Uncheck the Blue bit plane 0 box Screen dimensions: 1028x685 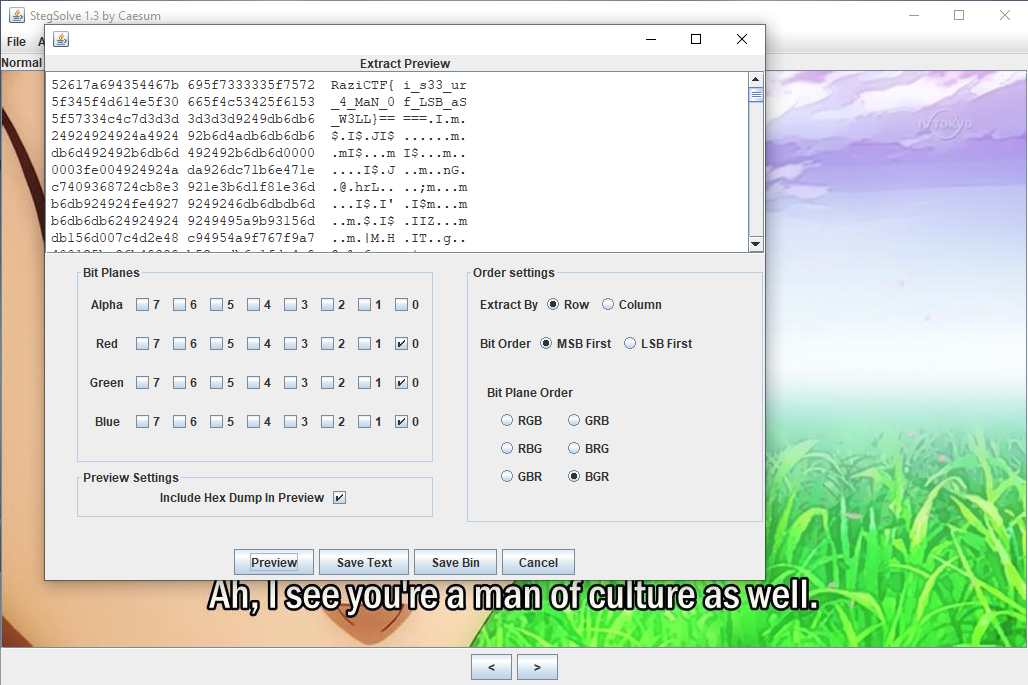tap(401, 421)
